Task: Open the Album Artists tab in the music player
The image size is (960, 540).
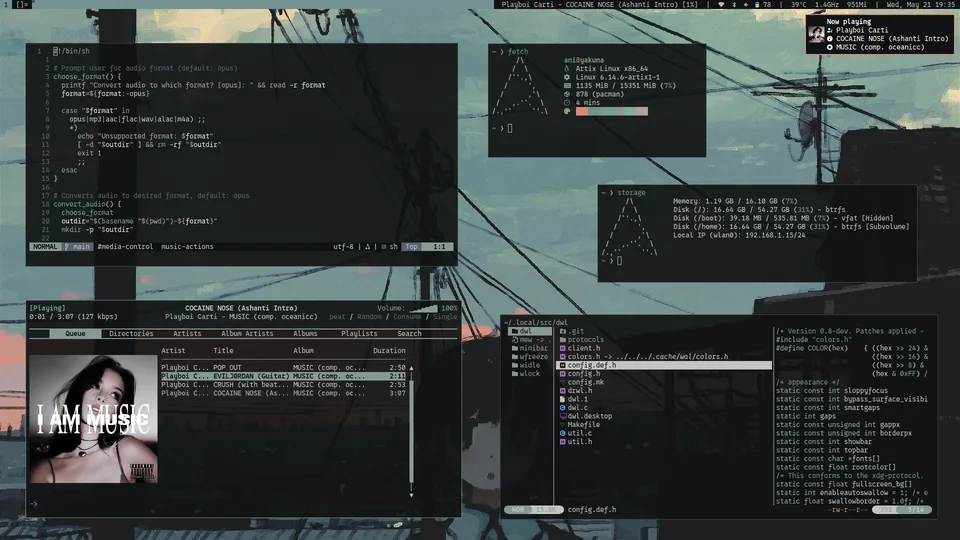Action: click(247, 334)
